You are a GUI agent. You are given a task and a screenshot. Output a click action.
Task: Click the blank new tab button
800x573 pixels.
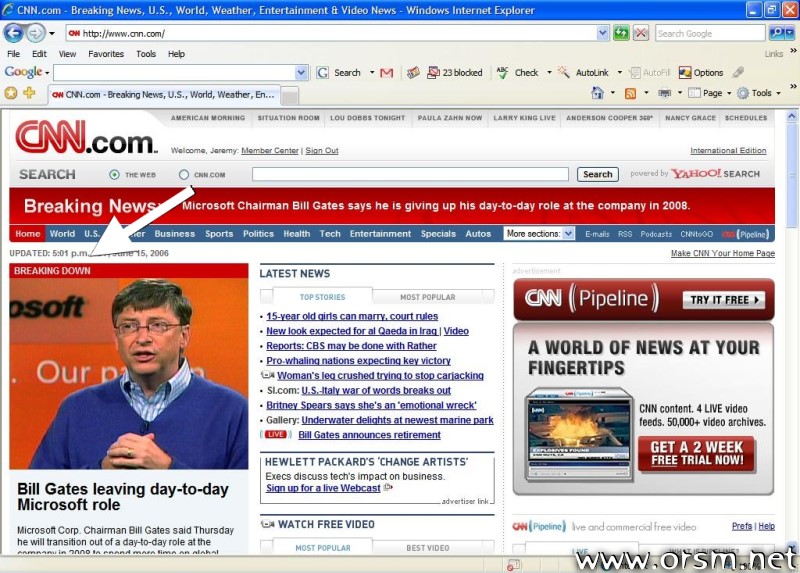(x=290, y=95)
